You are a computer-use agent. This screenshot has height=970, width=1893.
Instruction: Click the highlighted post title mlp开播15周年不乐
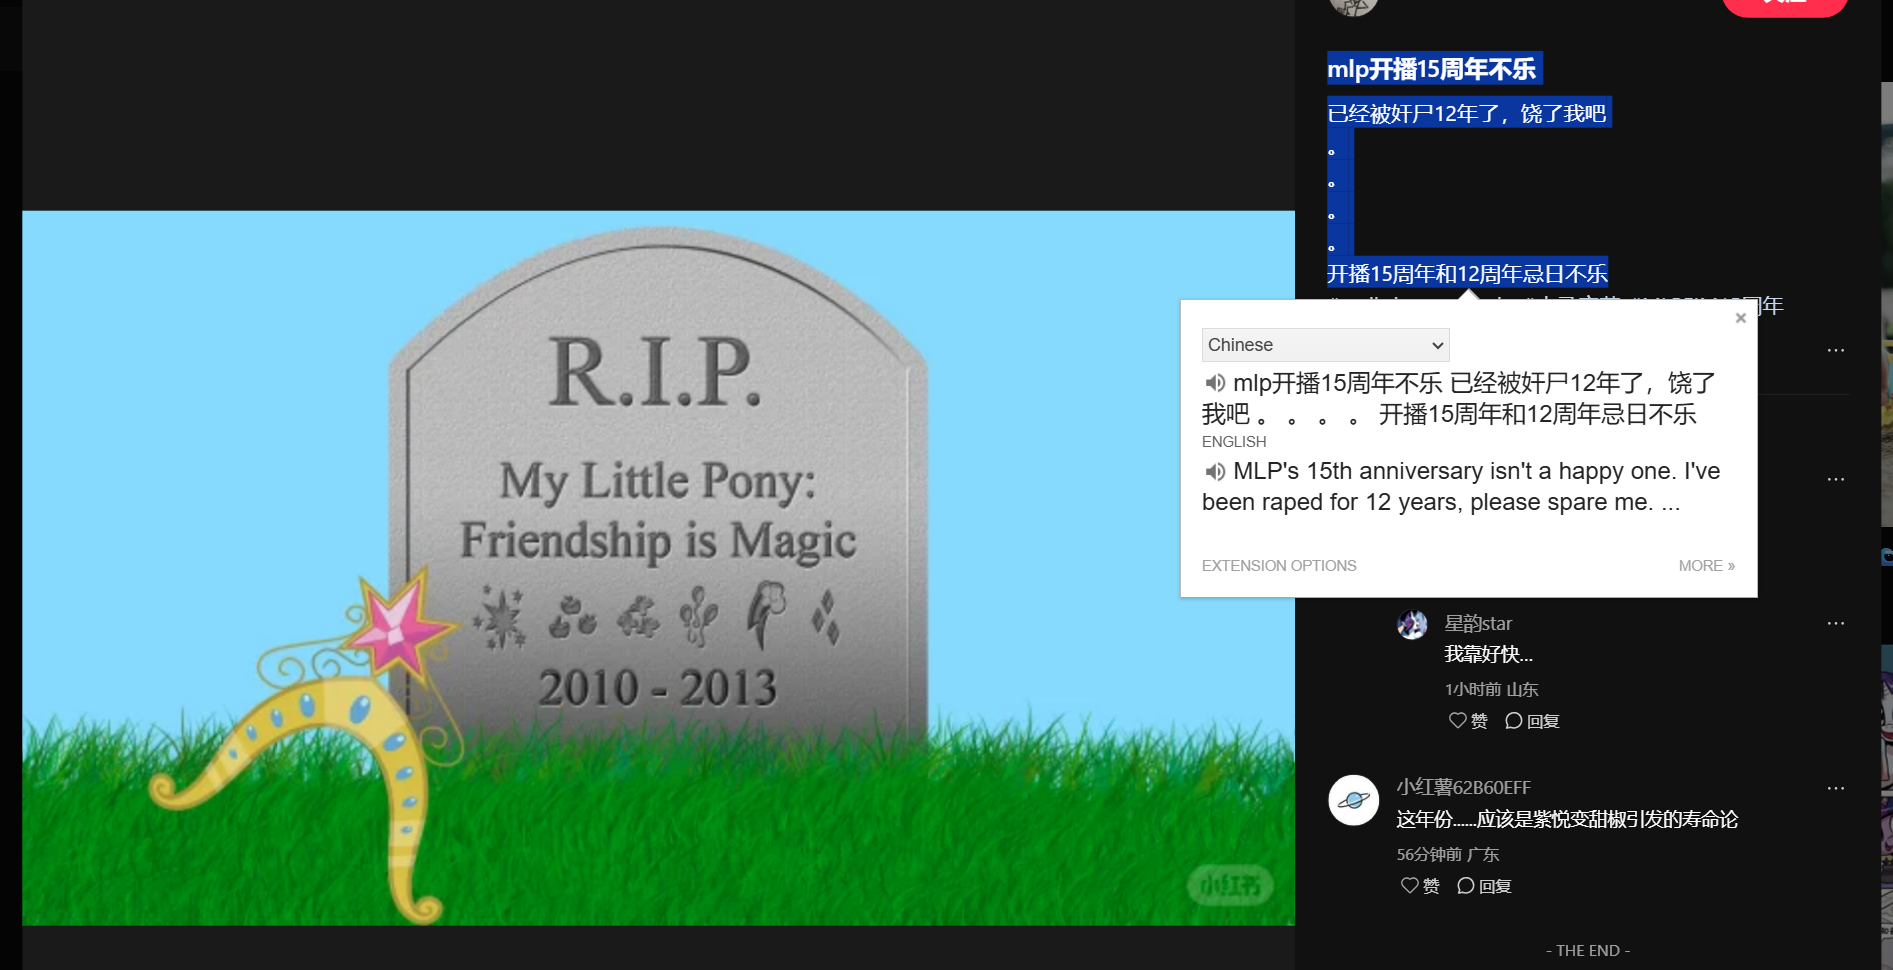(1431, 69)
